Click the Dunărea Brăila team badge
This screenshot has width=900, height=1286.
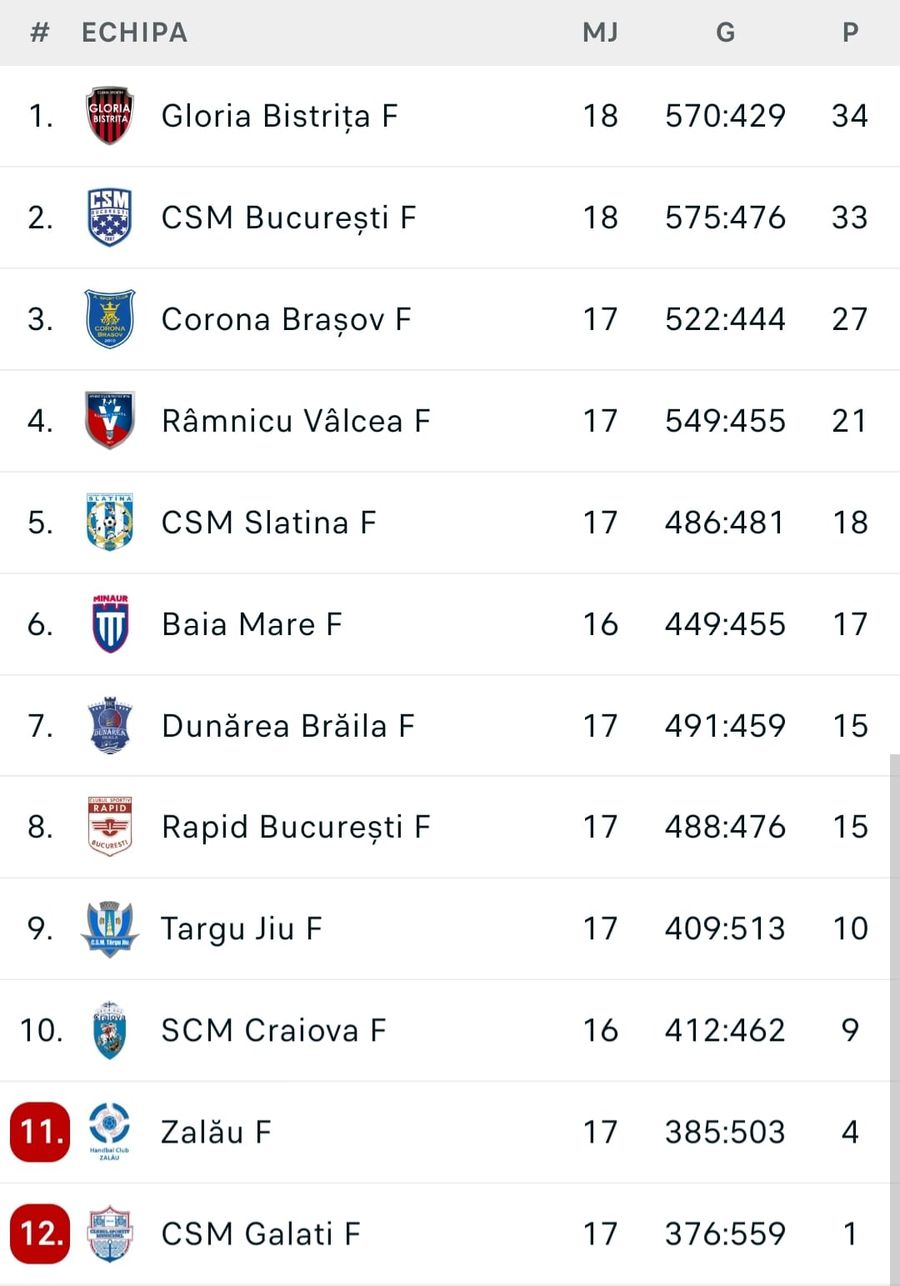coord(110,725)
